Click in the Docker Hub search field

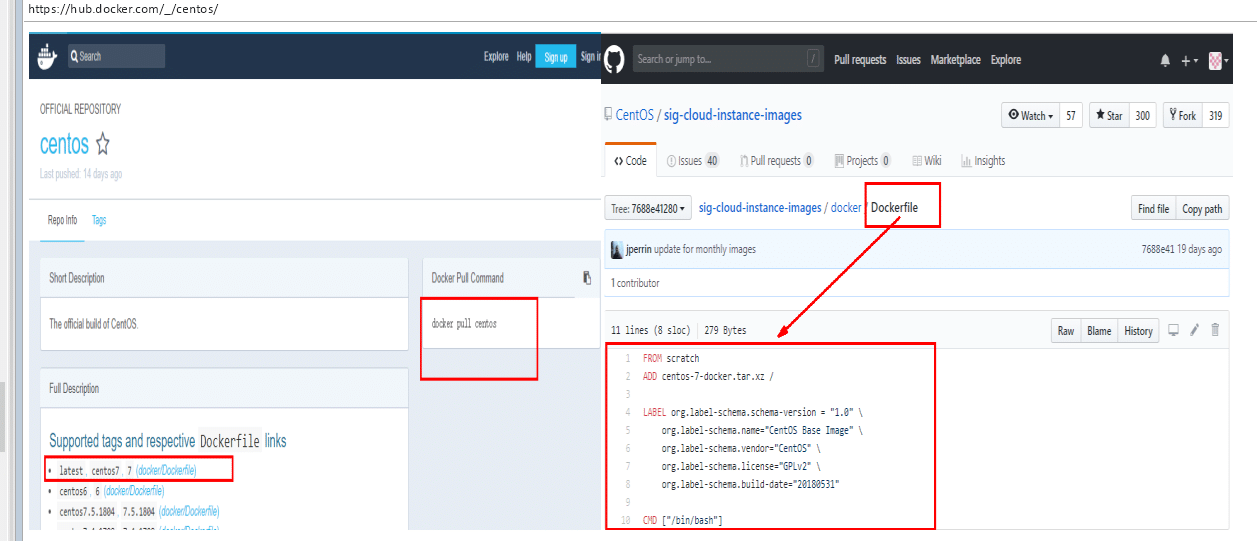pos(116,57)
